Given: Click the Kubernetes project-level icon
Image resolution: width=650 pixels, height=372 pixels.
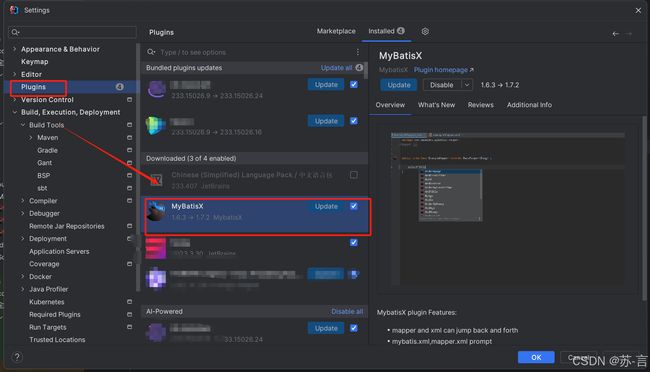Looking at the screenshot, I should [x=129, y=302].
